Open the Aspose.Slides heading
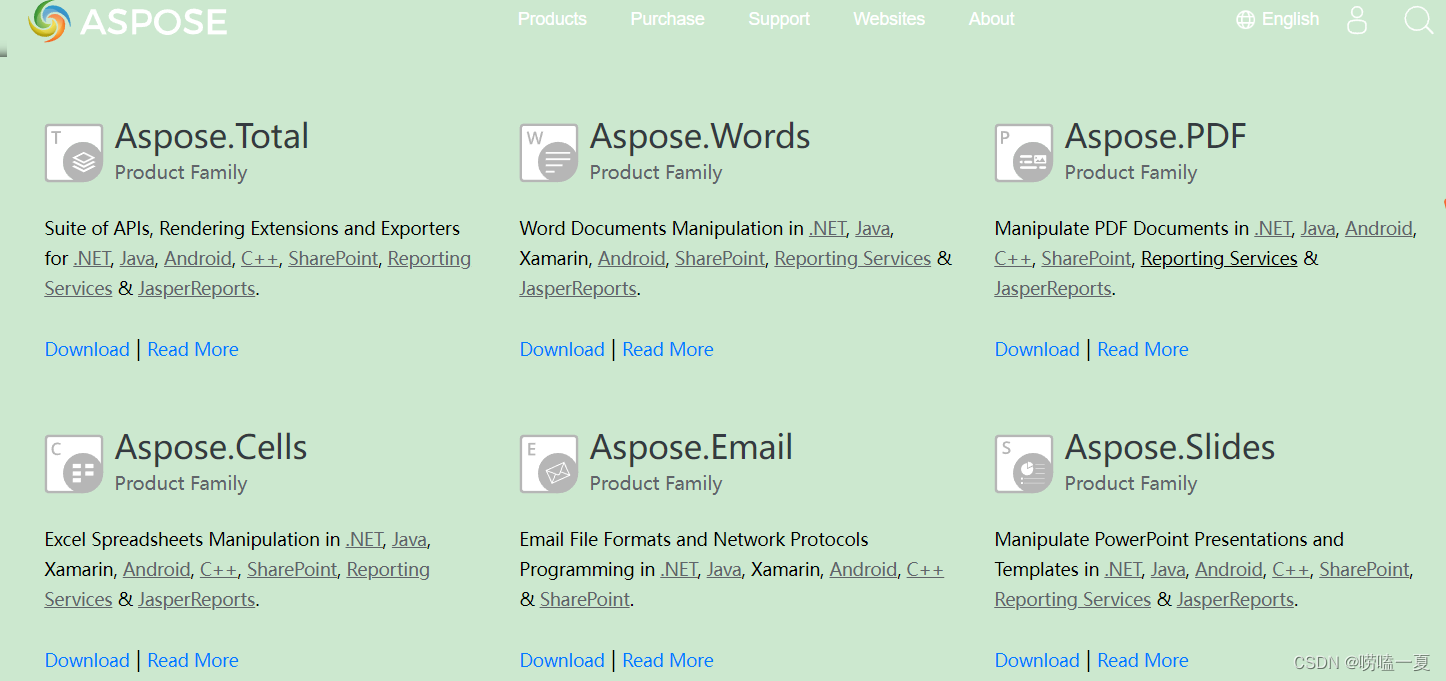Image resolution: width=1446 pixels, height=681 pixels. (x=1170, y=447)
